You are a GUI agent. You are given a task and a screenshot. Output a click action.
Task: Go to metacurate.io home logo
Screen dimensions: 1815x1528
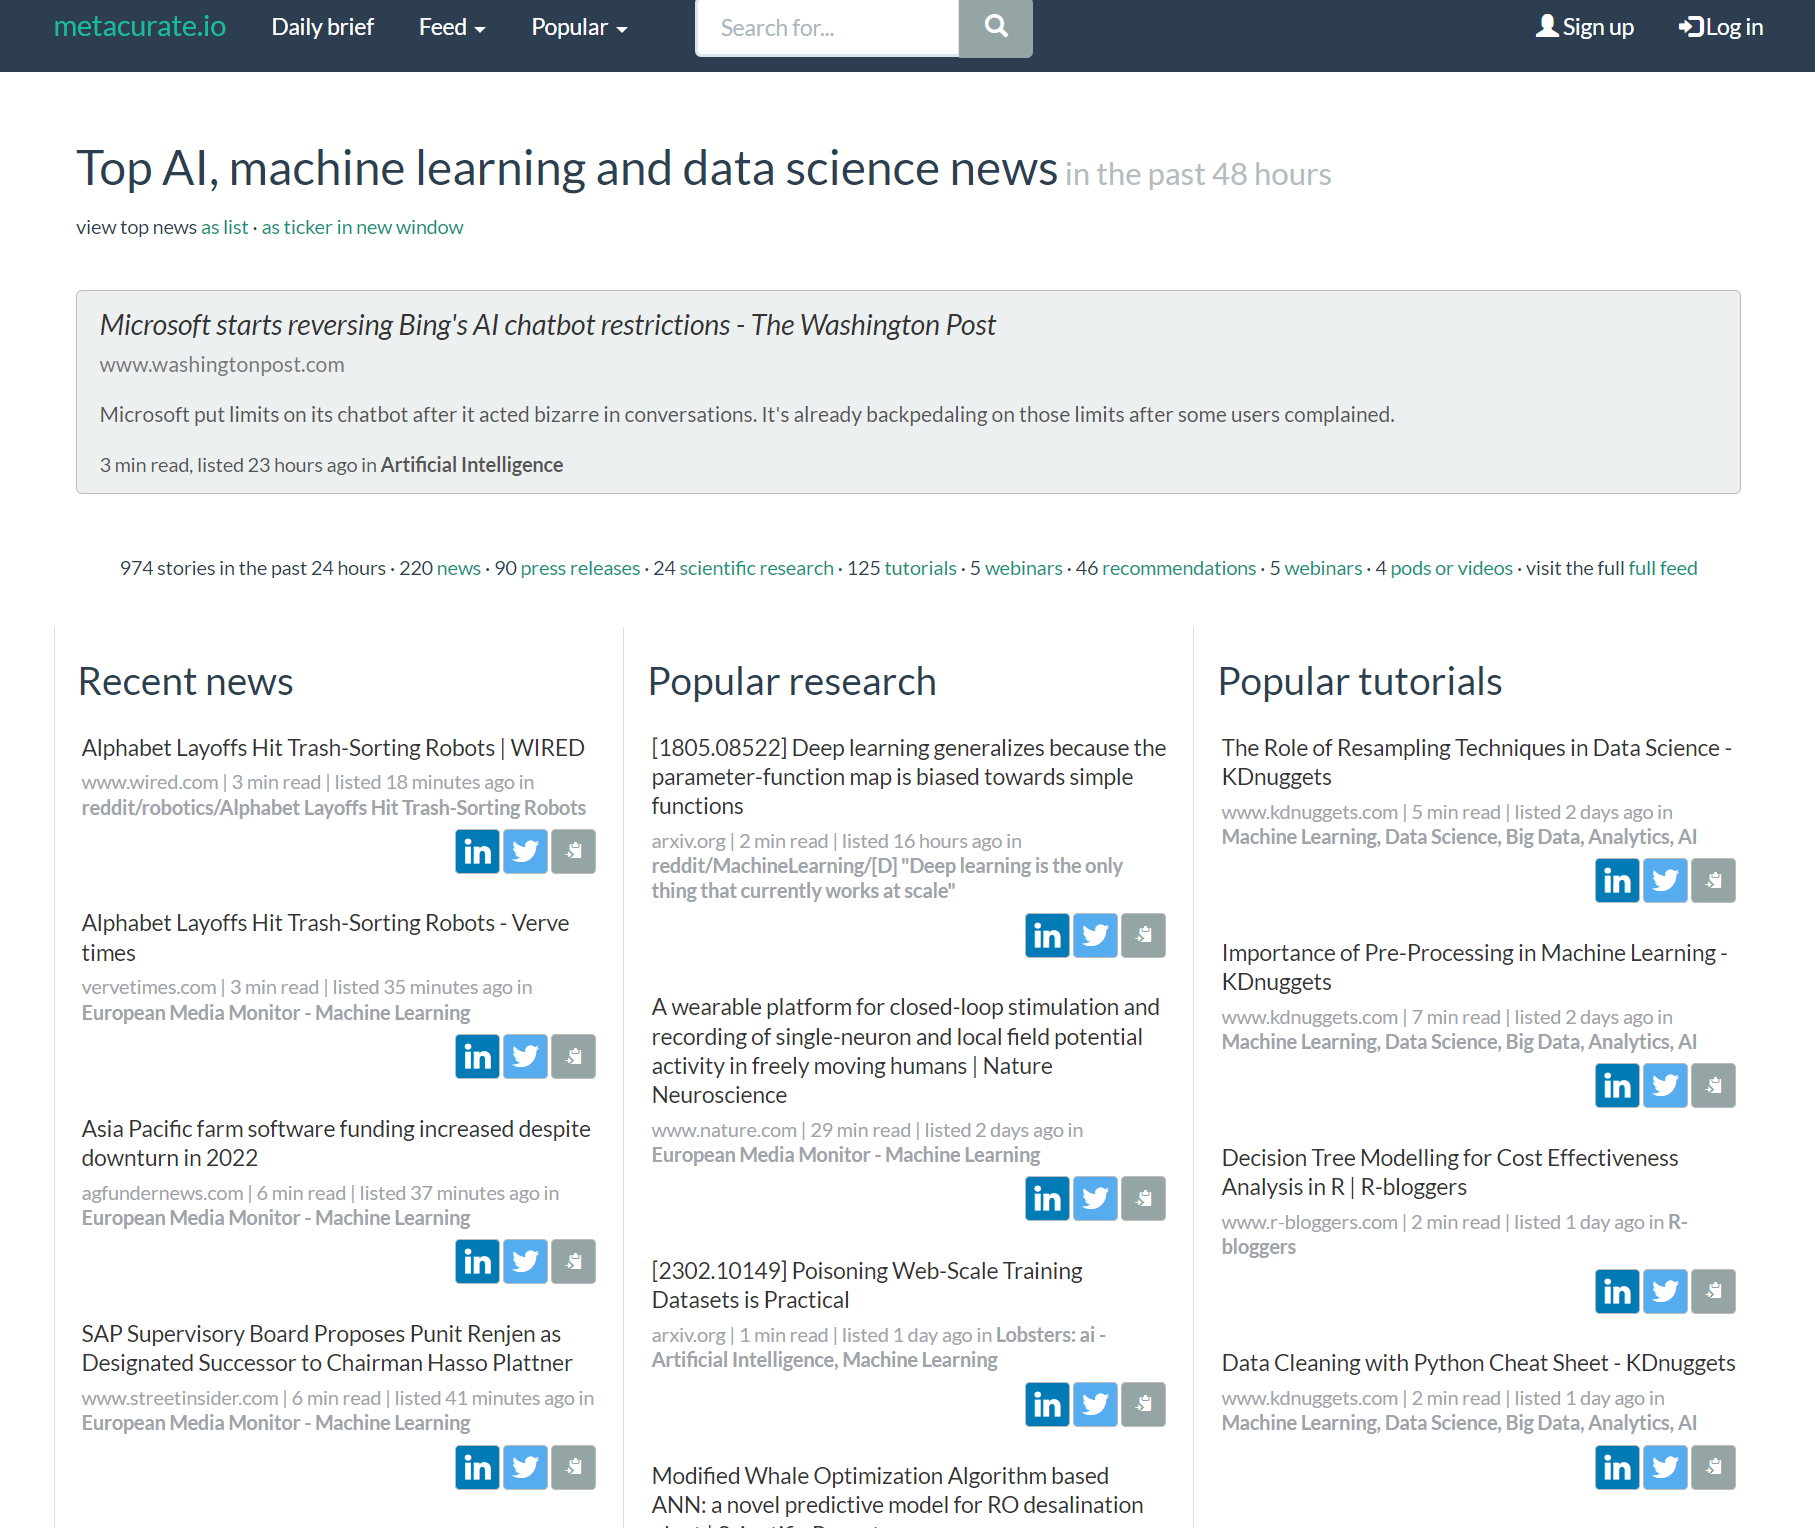point(140,26)
